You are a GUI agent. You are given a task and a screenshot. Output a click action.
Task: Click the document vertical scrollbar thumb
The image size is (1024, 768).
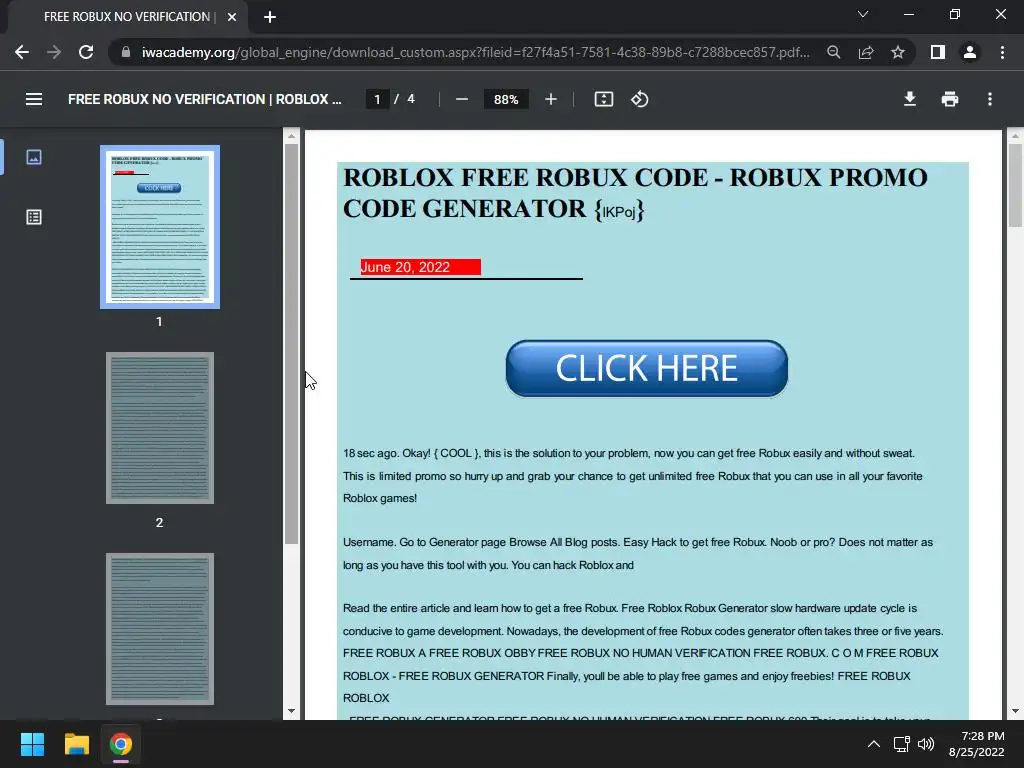pos(1015,185)
